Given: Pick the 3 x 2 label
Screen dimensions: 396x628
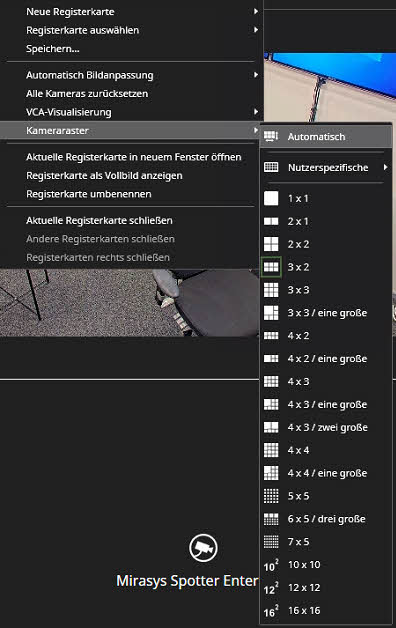Looking at the screenshot, I should (298, 267).
